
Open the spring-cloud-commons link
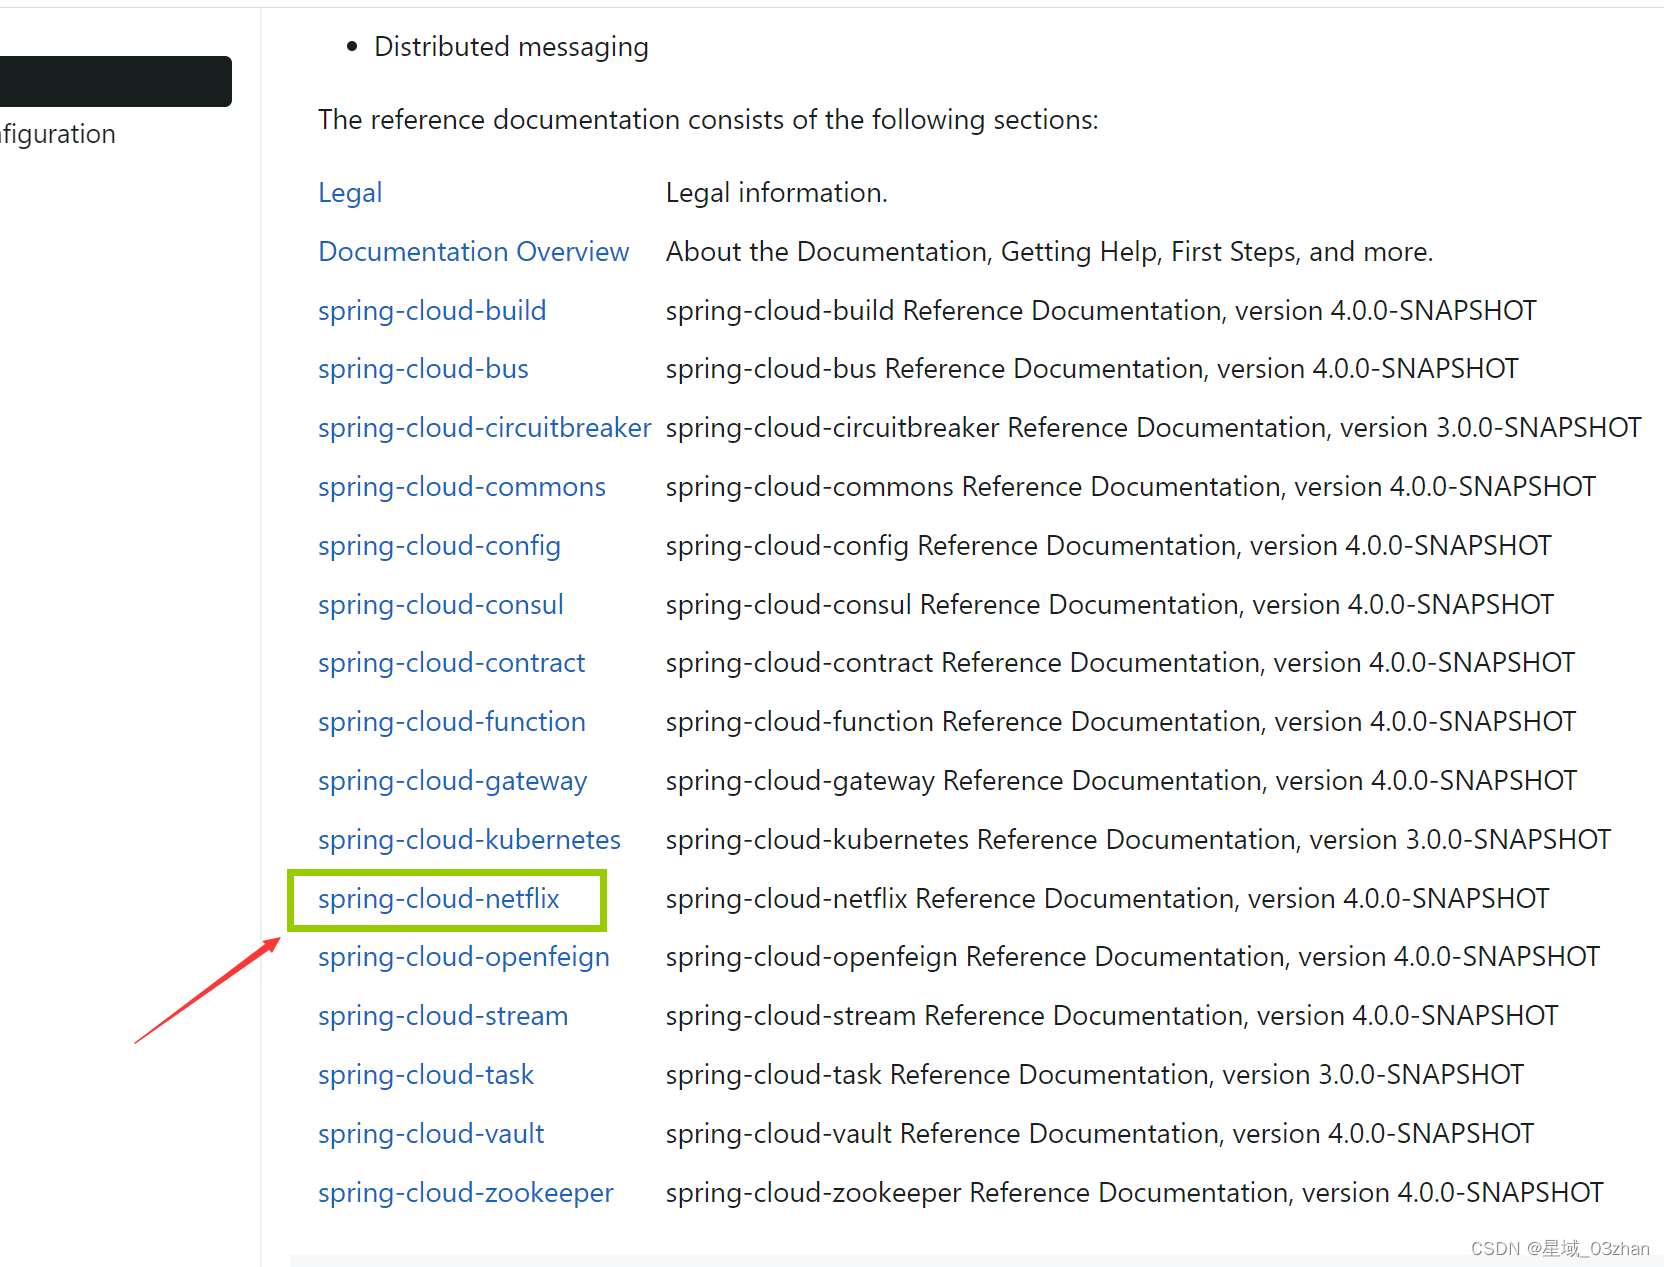[462, 487]
